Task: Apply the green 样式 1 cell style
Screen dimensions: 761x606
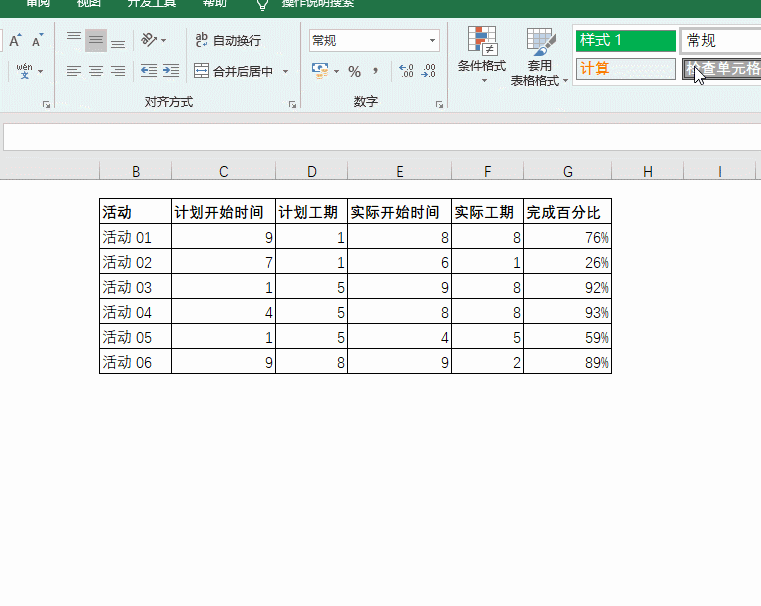Action: (626, 40)
